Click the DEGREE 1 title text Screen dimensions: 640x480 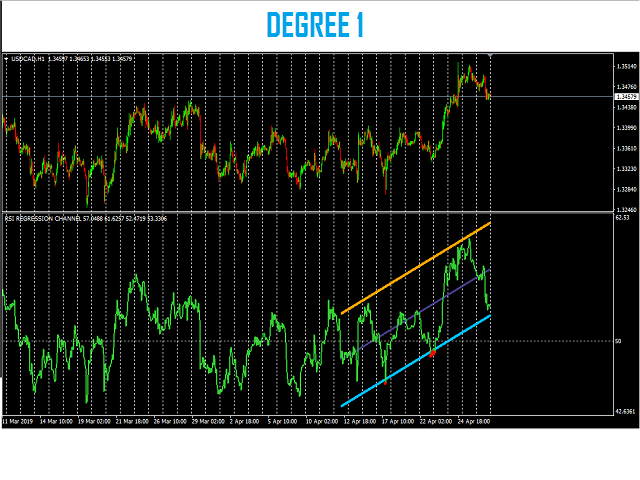(x=315, y=25)
